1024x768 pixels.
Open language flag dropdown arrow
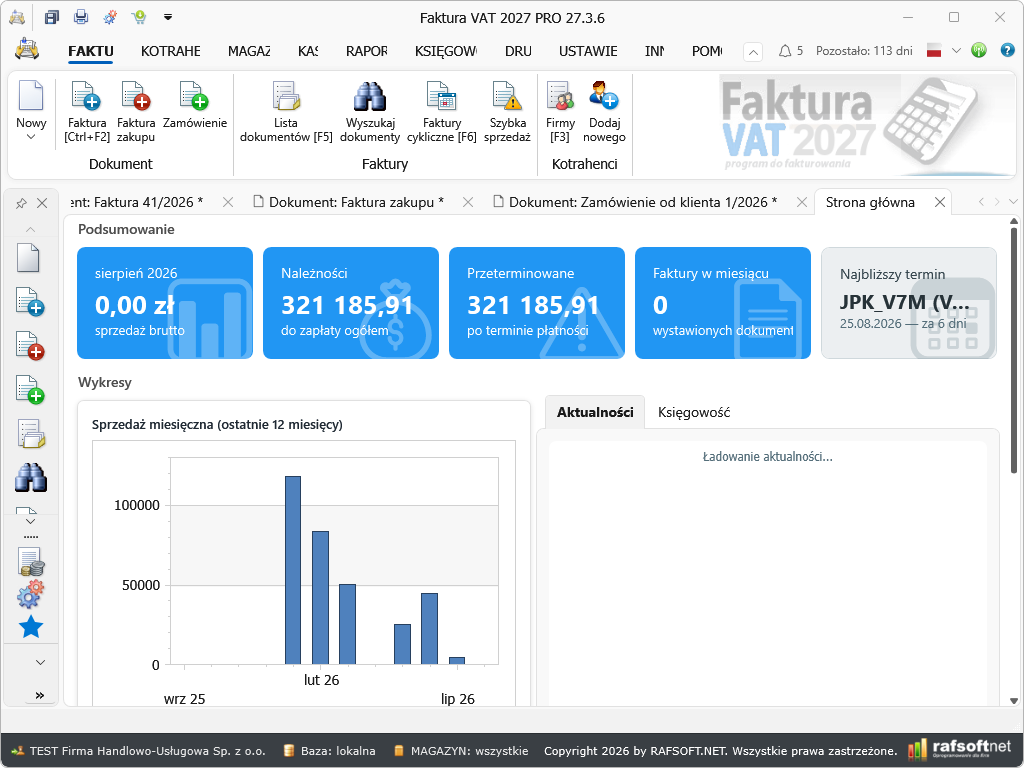pyautogui.click(x=957, y=50)
